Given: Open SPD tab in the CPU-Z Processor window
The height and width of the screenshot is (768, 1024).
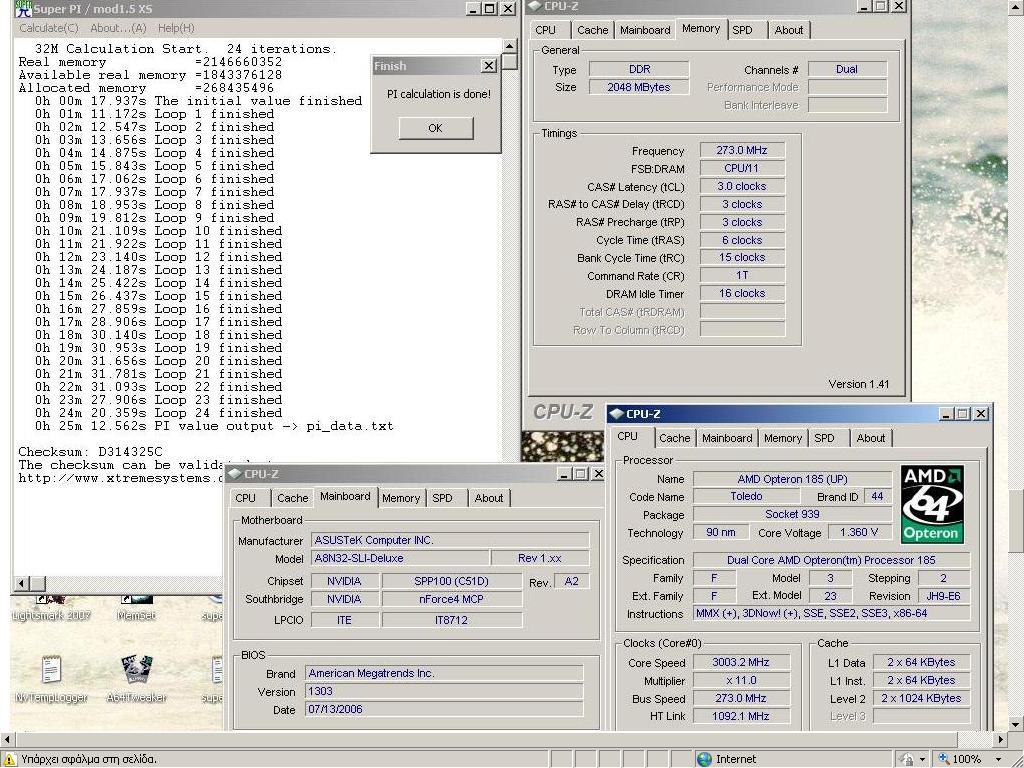Looking at the screenshot, I should click(x=824, y=438).
